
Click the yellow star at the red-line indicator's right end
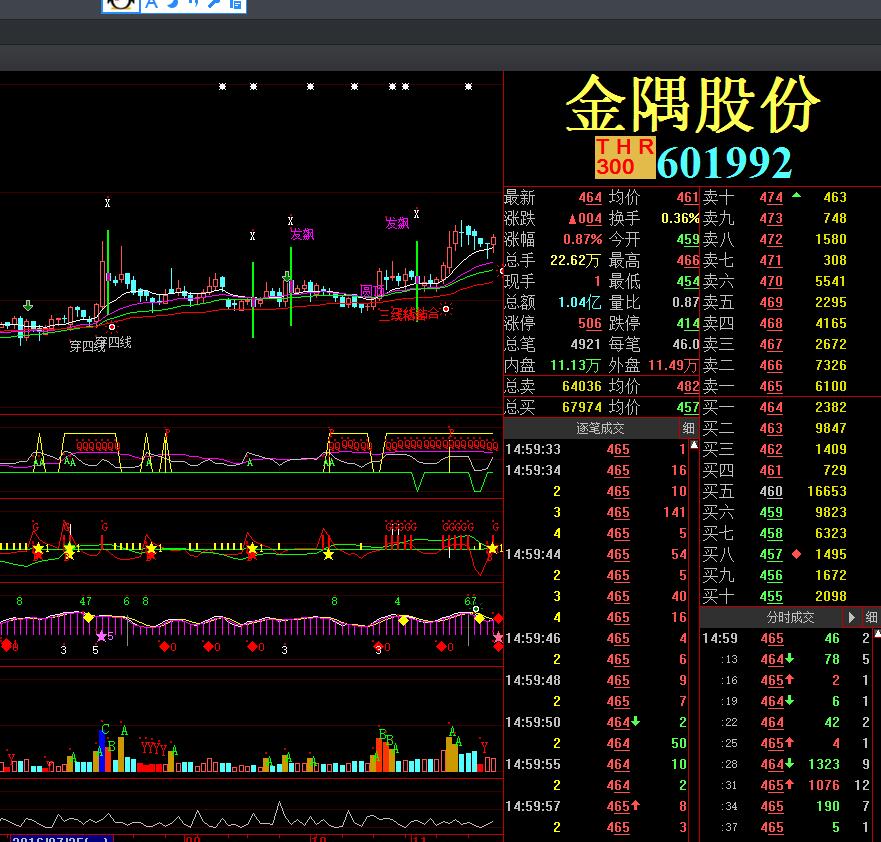(492, 548)
